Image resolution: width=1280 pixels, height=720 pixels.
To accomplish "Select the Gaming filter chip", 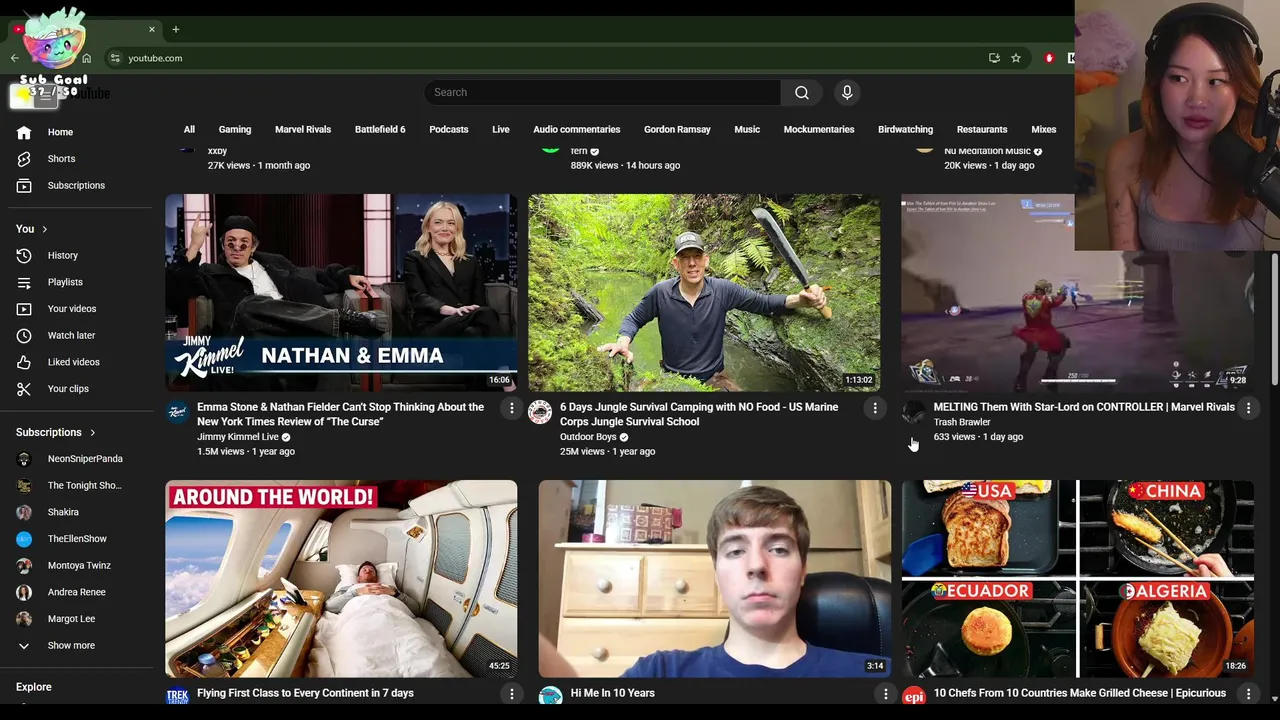I will (235, 129).
